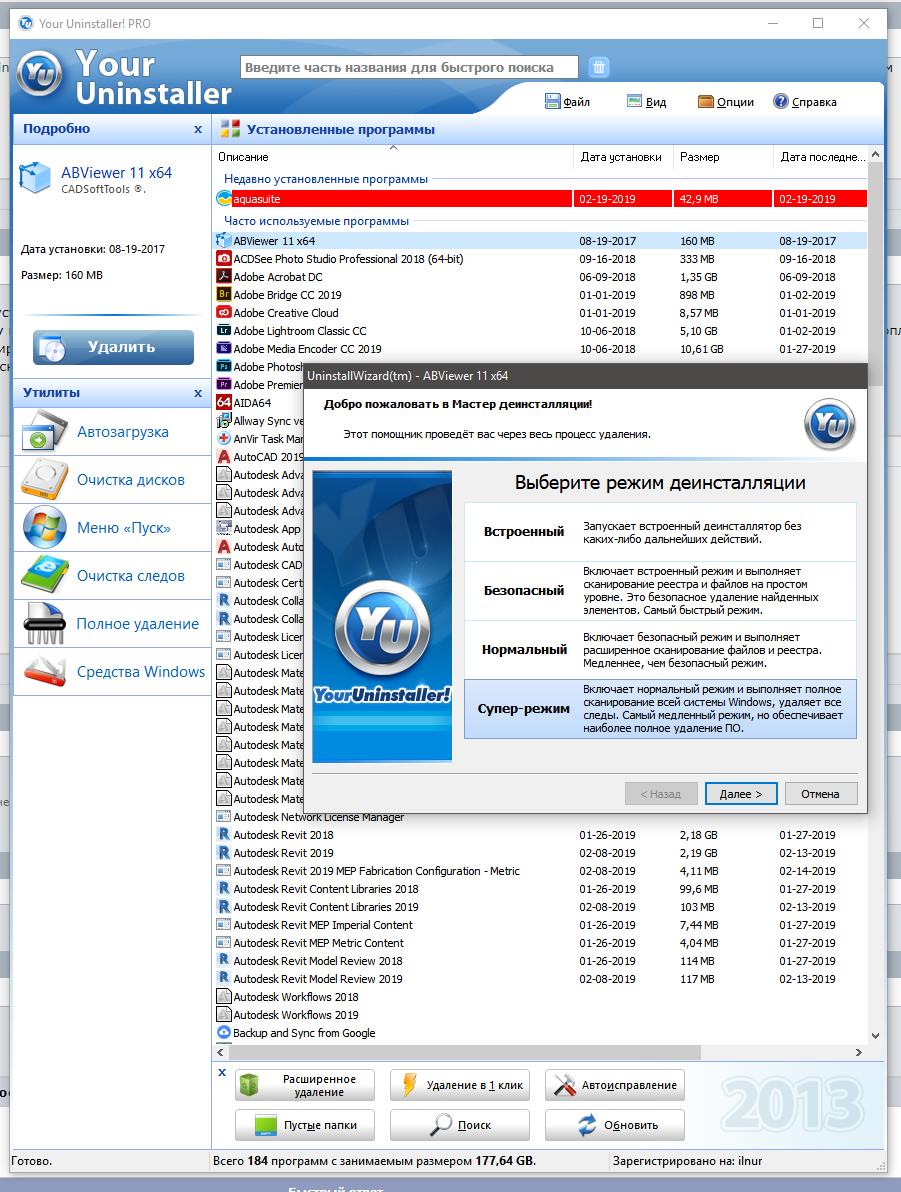Click the horizontal scrollbar left arrow
Viewport: 901px width, 1192px height.
tap(220, 1053)
